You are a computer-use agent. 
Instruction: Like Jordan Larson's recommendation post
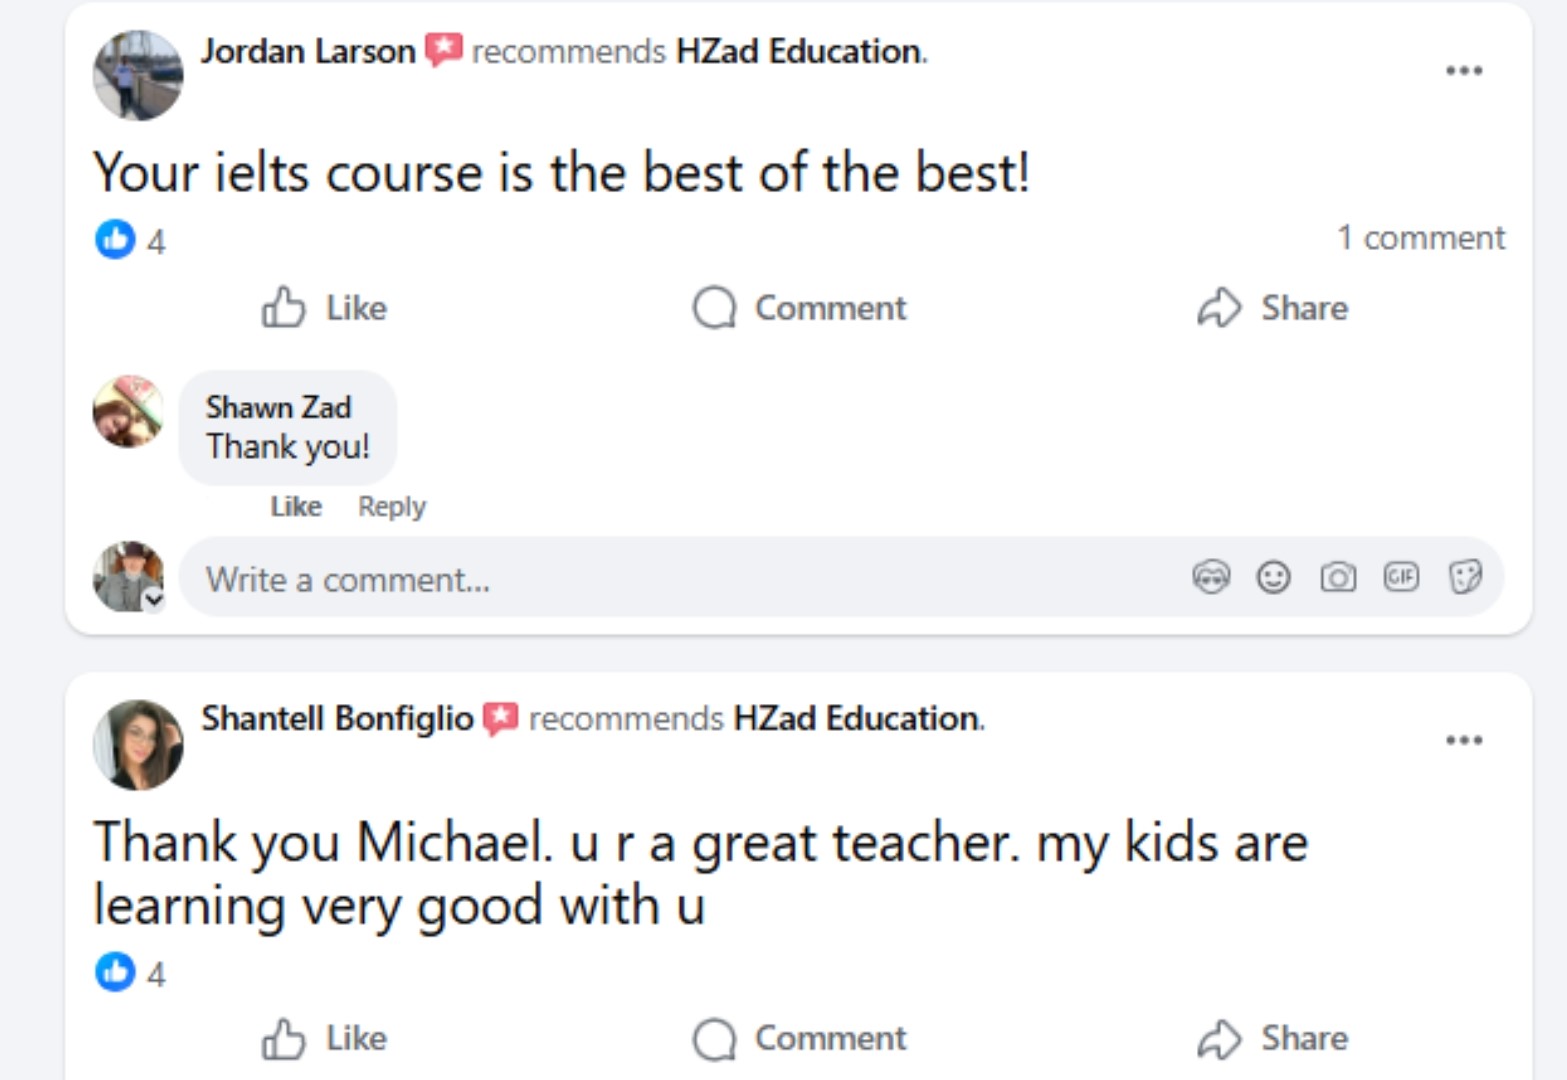point(325,308)
